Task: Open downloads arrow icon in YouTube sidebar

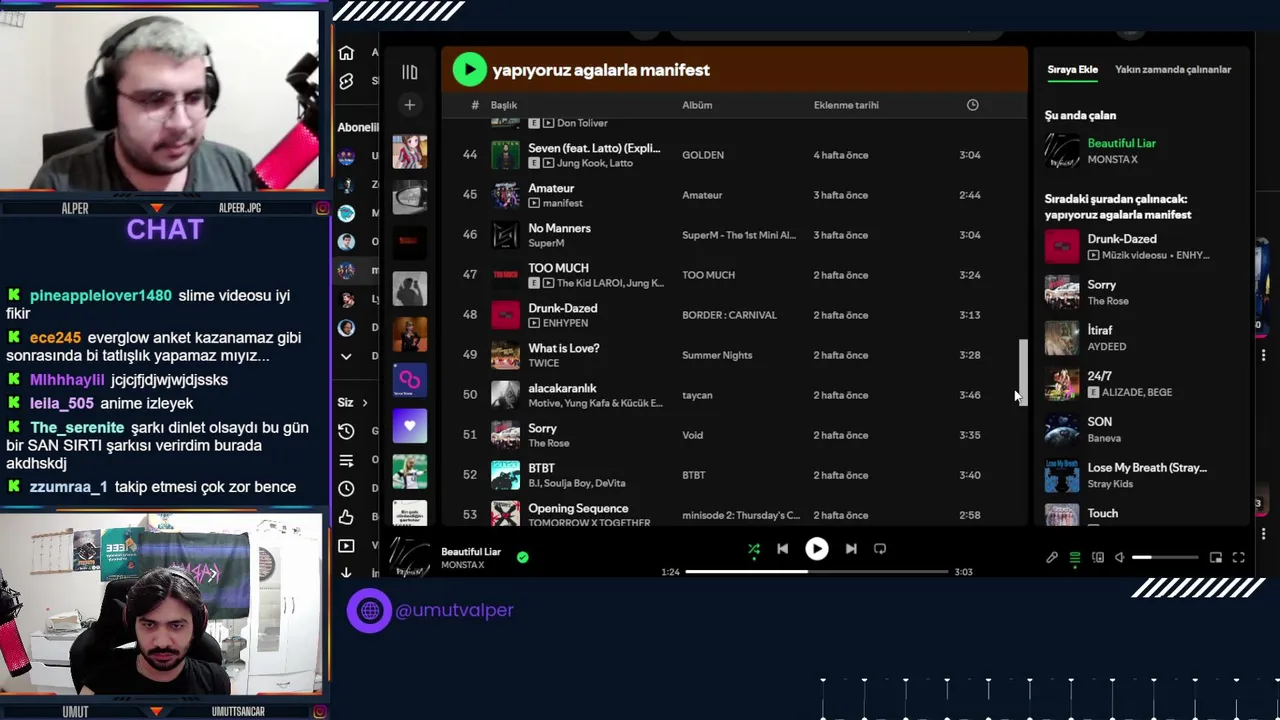Action: [346, 572]
